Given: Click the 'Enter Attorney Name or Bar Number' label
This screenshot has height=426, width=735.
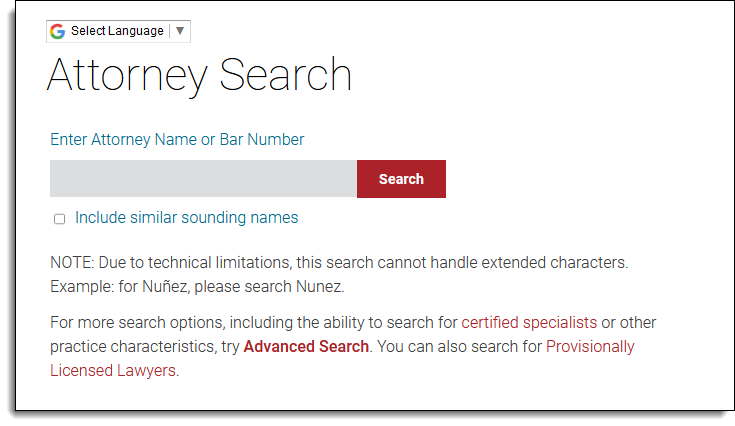Looking at the screenshot, I should (x=177, y=140).
